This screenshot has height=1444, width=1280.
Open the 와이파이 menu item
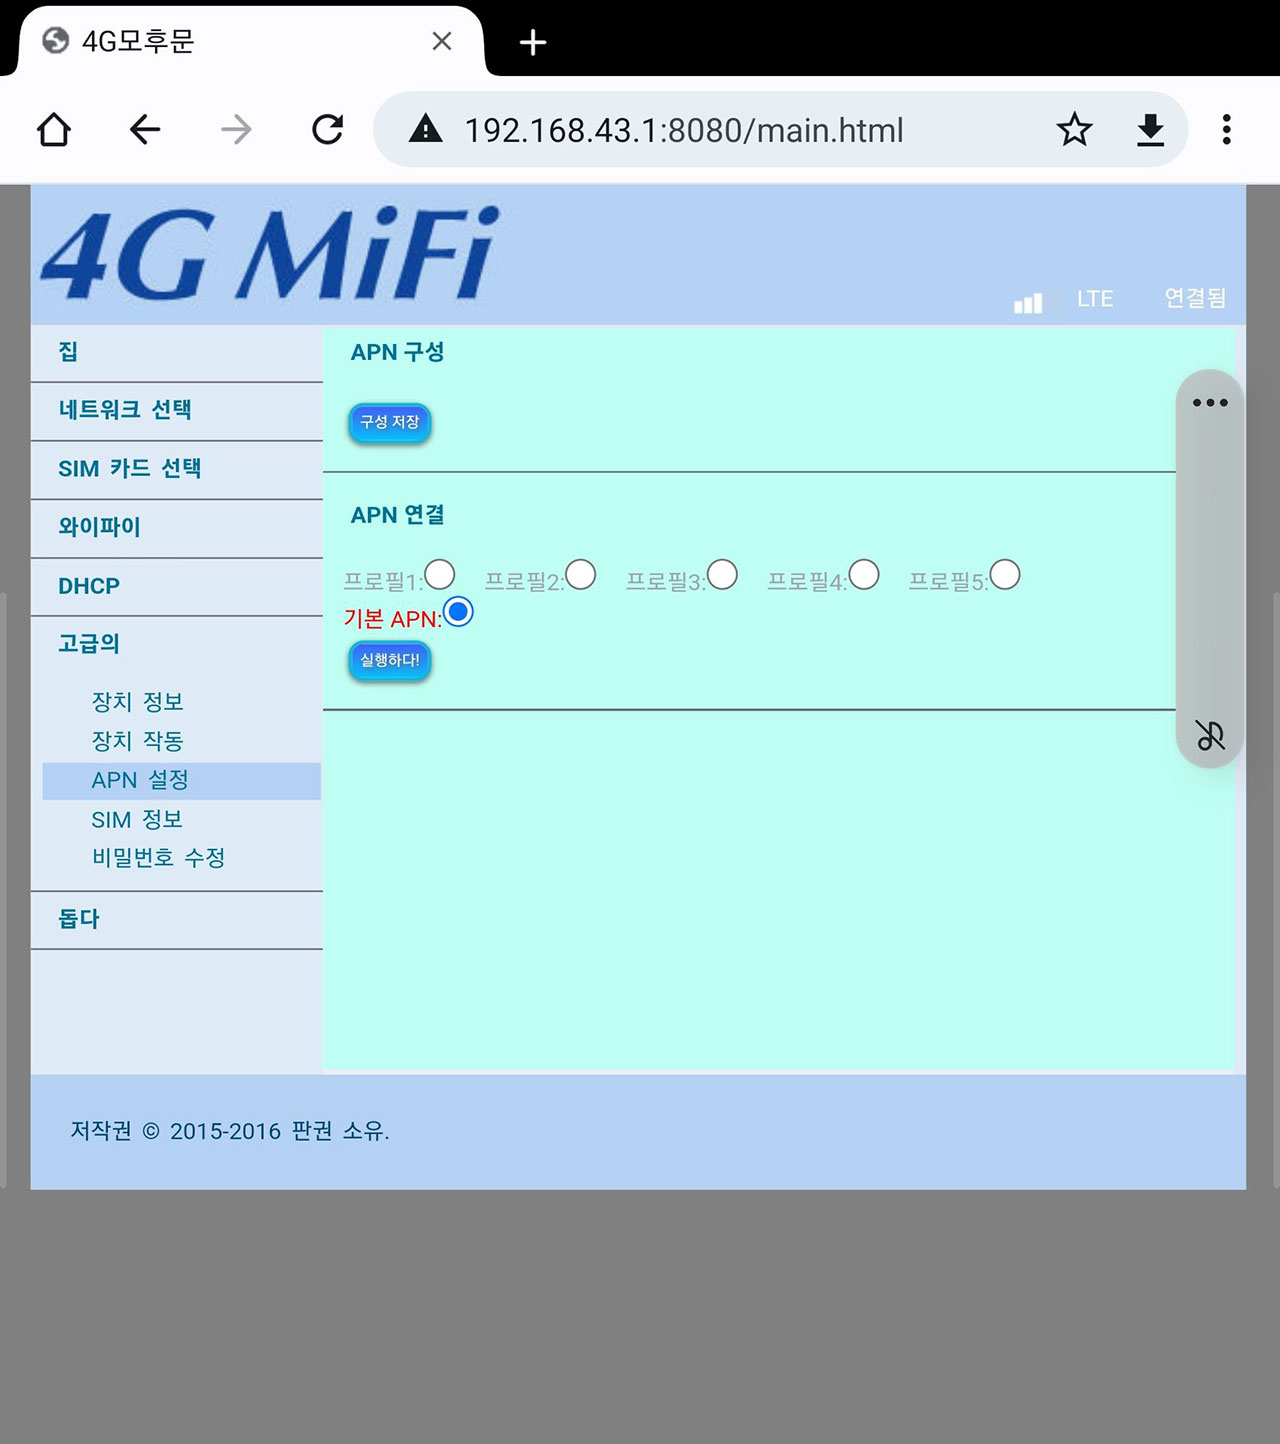177,528
